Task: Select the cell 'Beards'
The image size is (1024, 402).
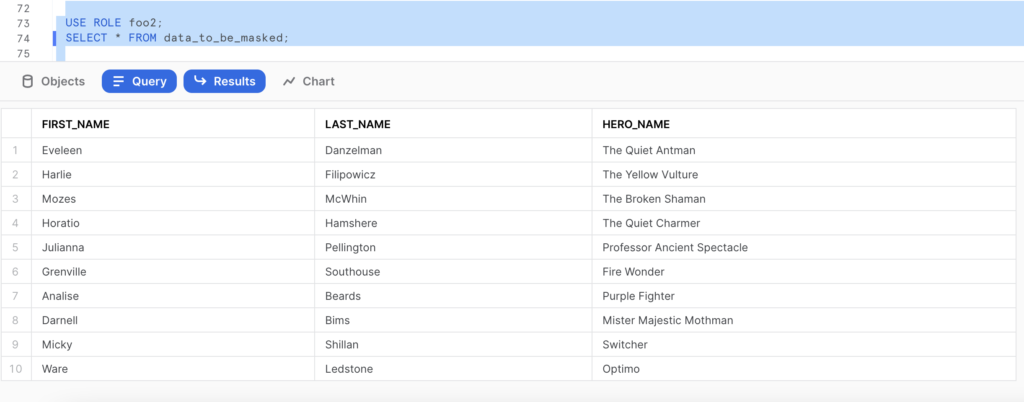Action: 453,296
